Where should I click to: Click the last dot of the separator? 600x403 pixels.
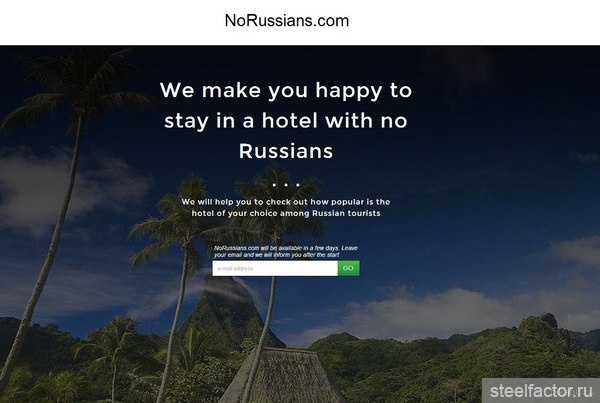click(x=298, y=185)
